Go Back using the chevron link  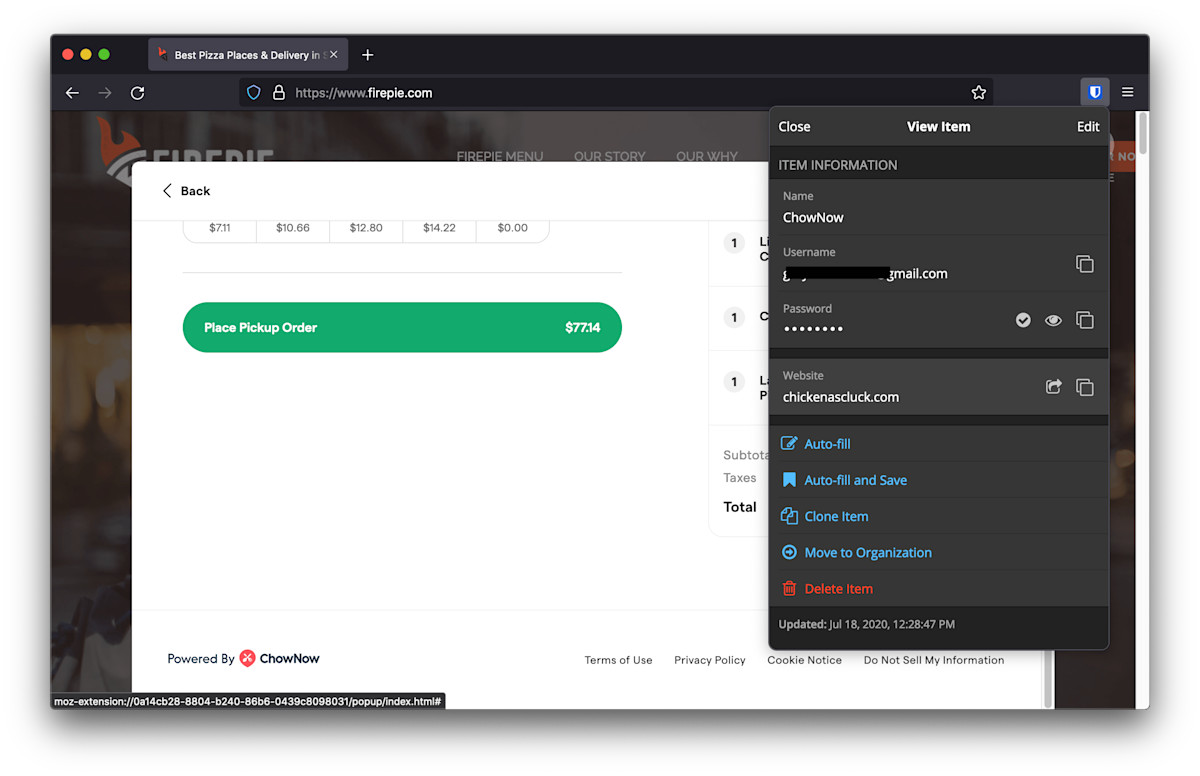[x=187, y=191]
